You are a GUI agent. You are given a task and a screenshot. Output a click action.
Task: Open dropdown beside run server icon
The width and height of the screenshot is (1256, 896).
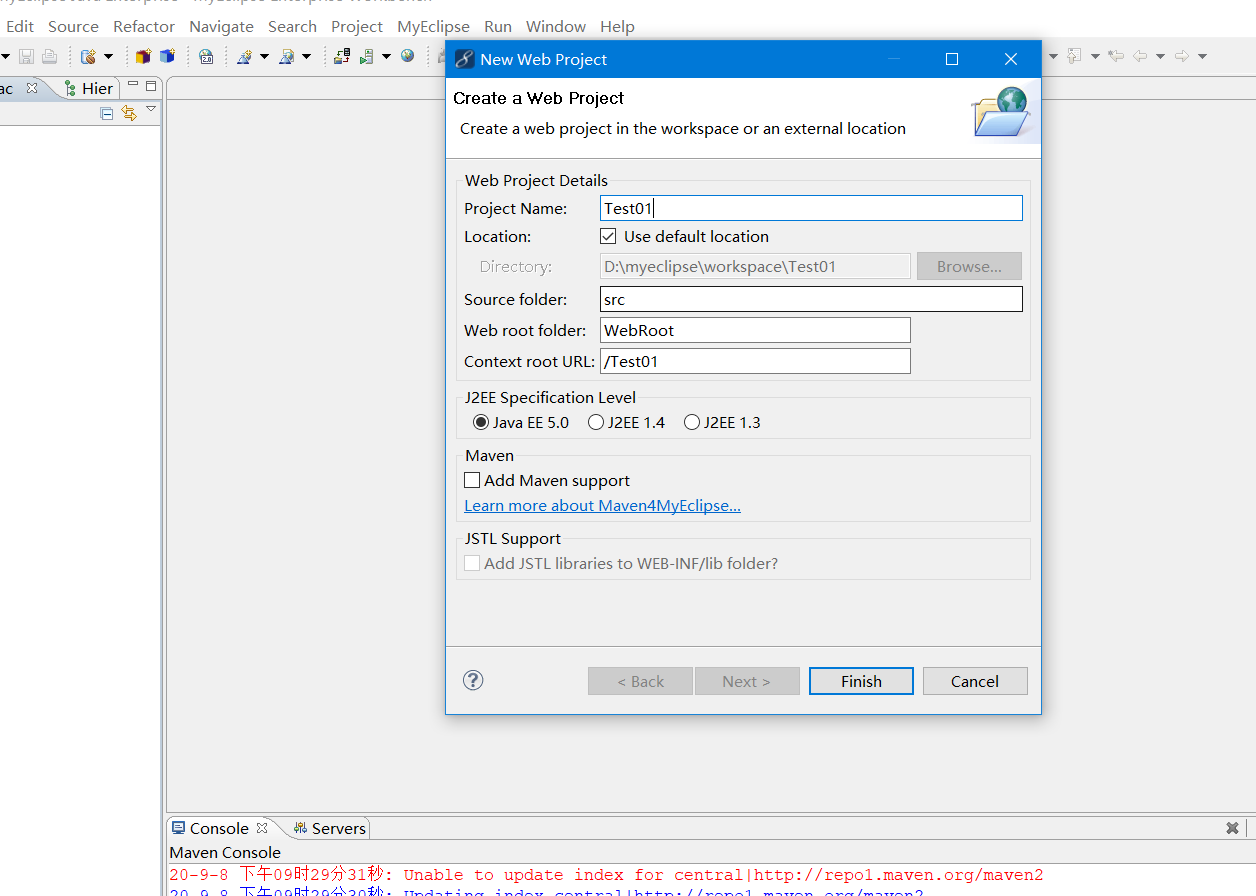[x=386, y=57]
